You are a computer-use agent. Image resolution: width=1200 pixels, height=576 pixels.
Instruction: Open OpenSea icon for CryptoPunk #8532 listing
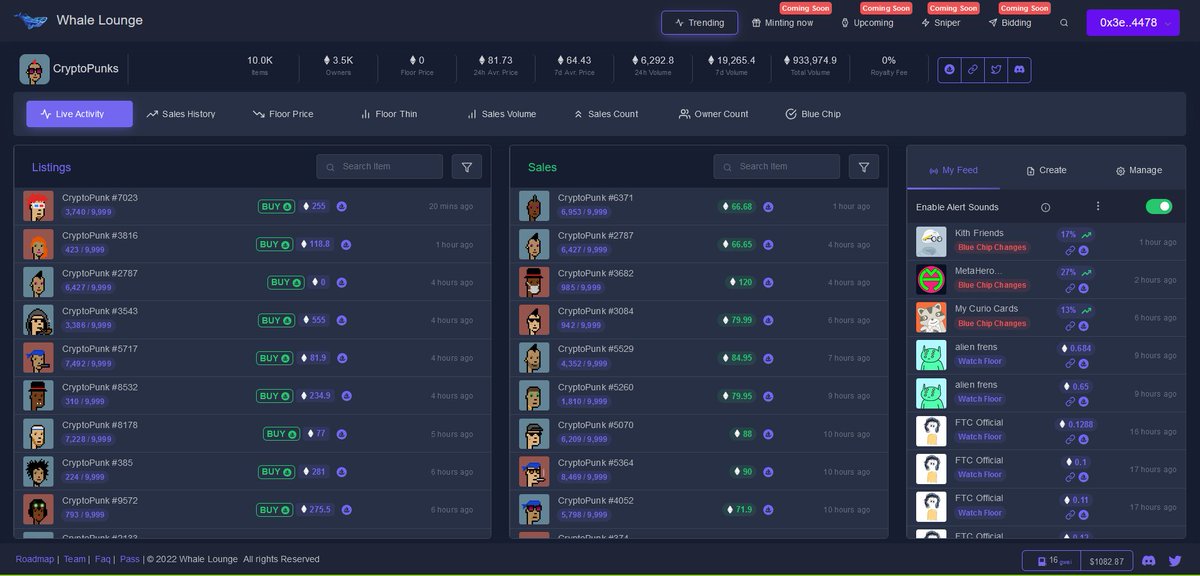point(346,396)
